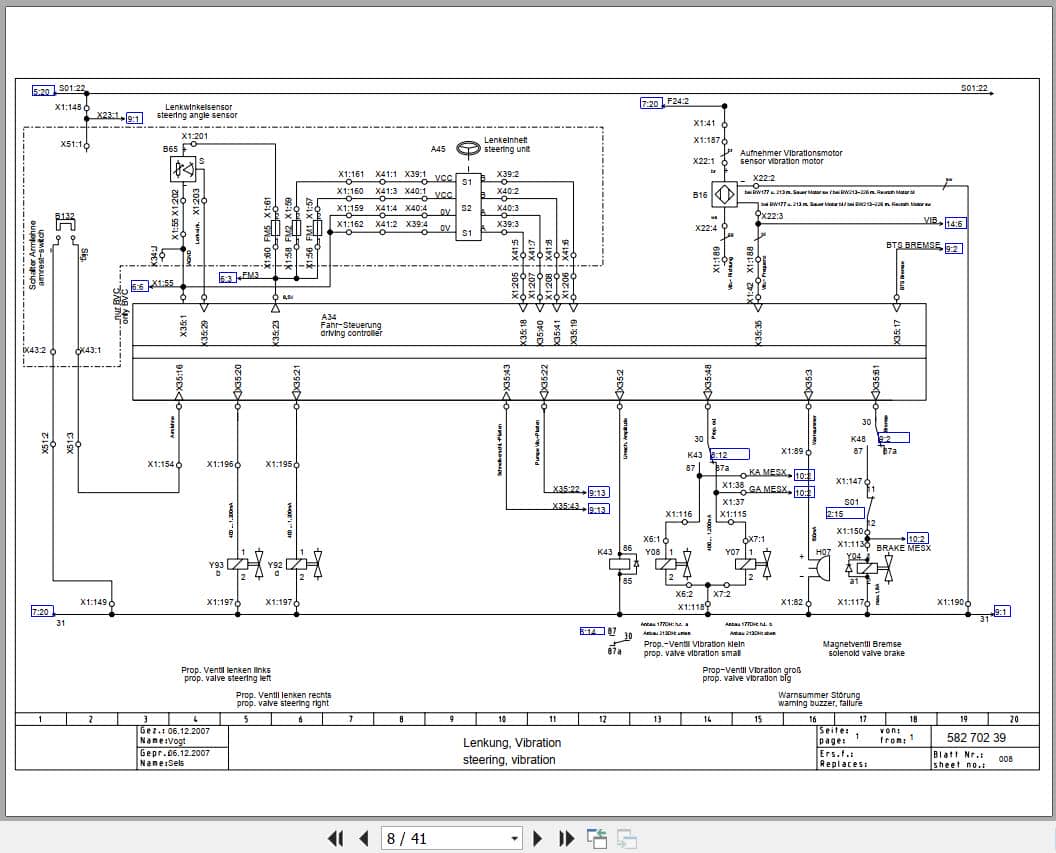1056x853 pixels.
Task: Click the Y04 brake solenoid symbol
Action: tap(867, 569)
